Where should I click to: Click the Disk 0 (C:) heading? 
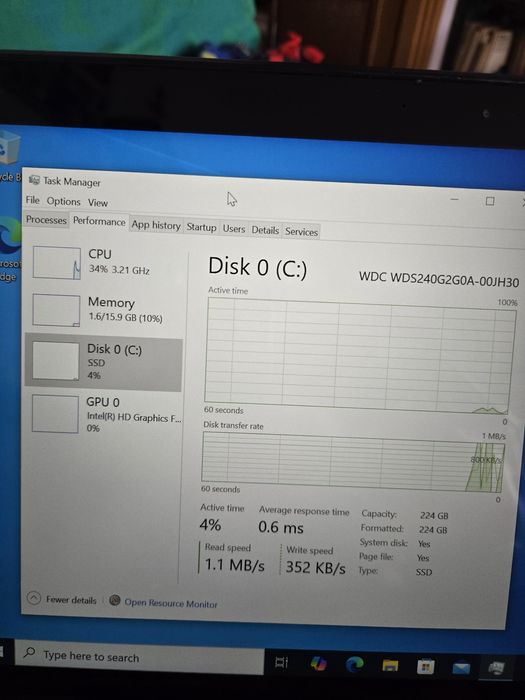(258, 267)
